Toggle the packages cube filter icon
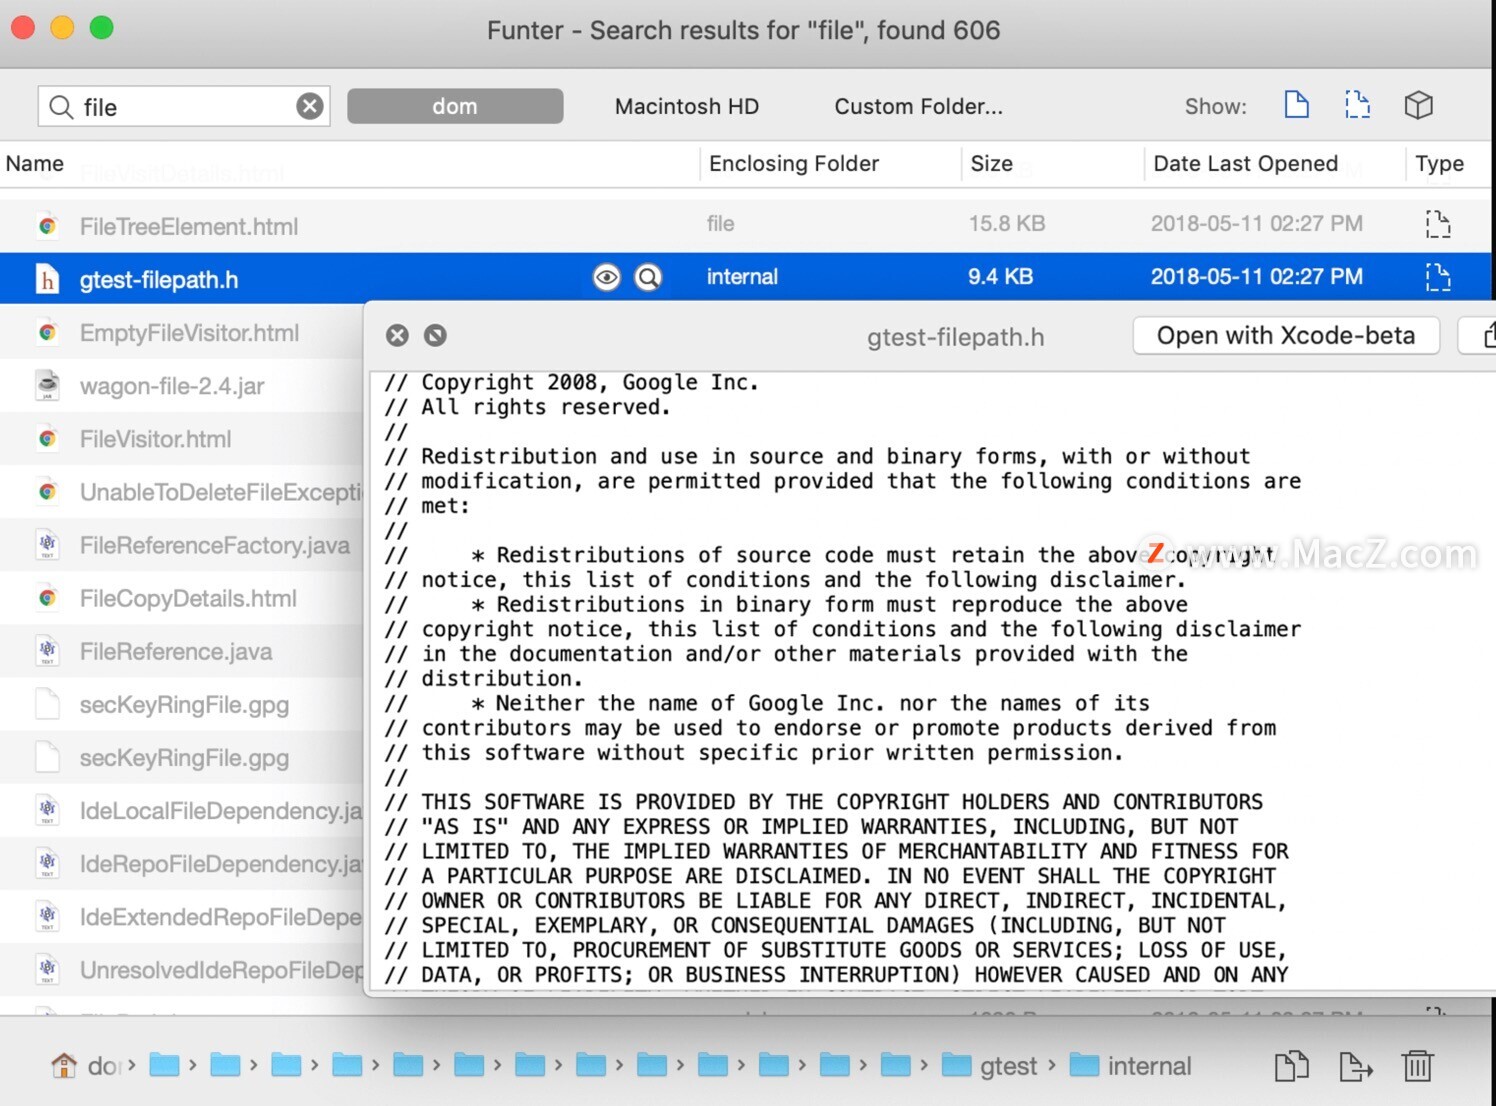 pyautogui.click(x=1418, y=105)
